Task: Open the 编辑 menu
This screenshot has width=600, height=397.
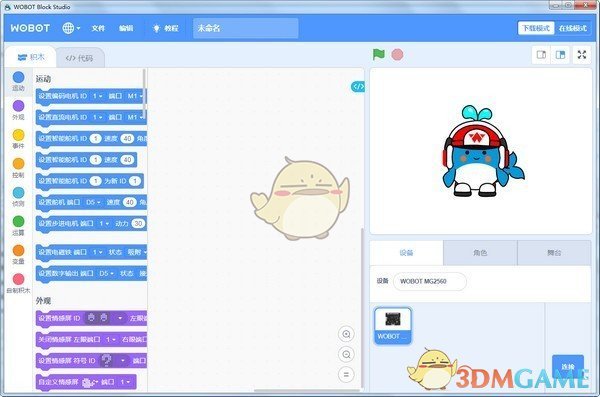Action: pos(126,28)
